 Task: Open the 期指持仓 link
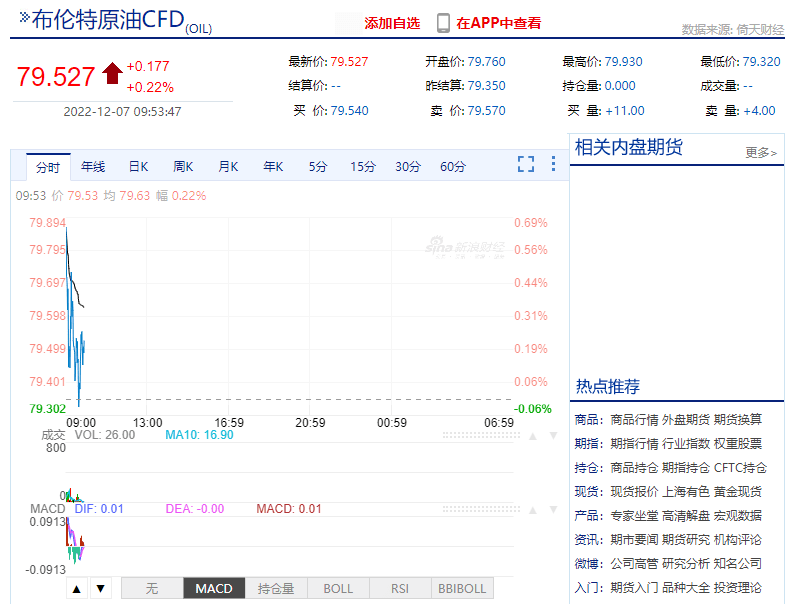click(x=686, y=468)
